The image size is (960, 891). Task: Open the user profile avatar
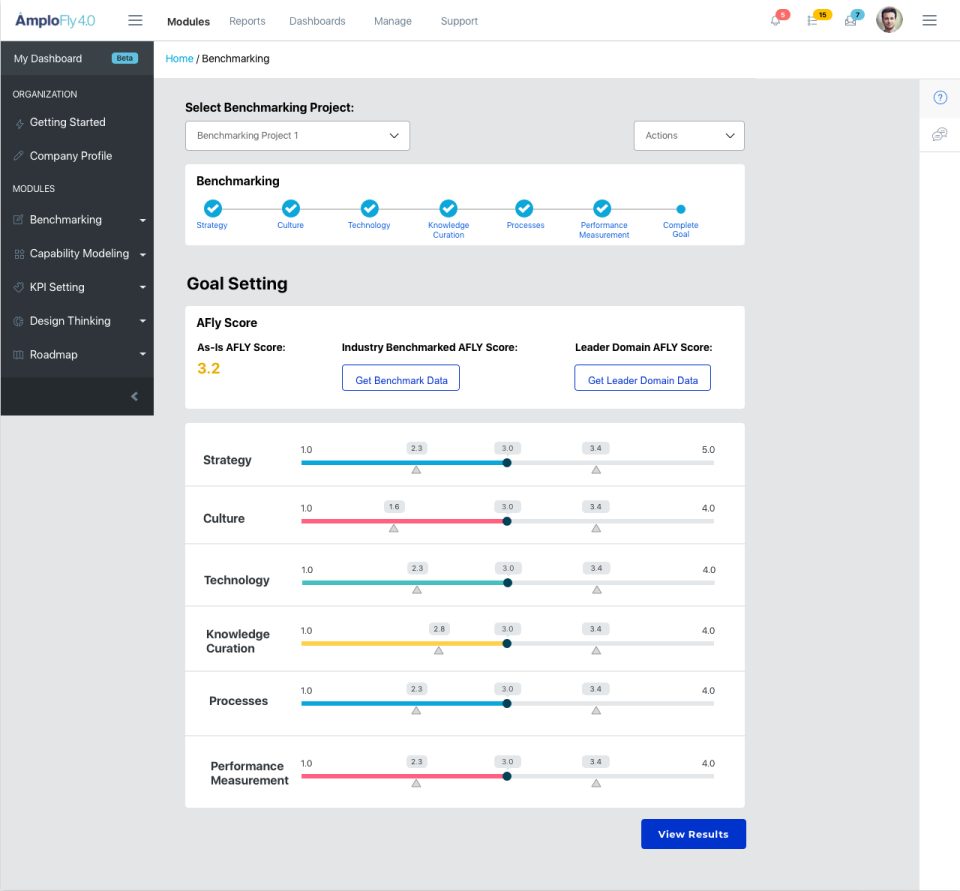click(889, 19)
